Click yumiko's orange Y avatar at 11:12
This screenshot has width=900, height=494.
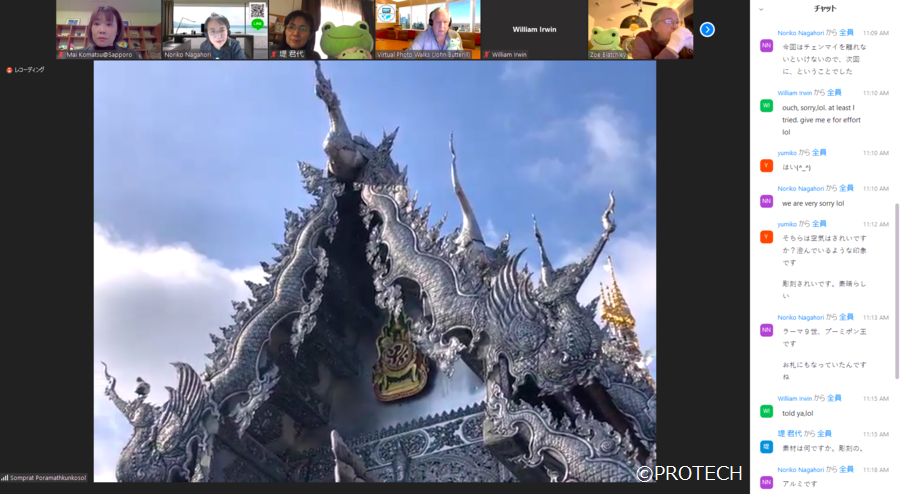click(x=766, y=237)
